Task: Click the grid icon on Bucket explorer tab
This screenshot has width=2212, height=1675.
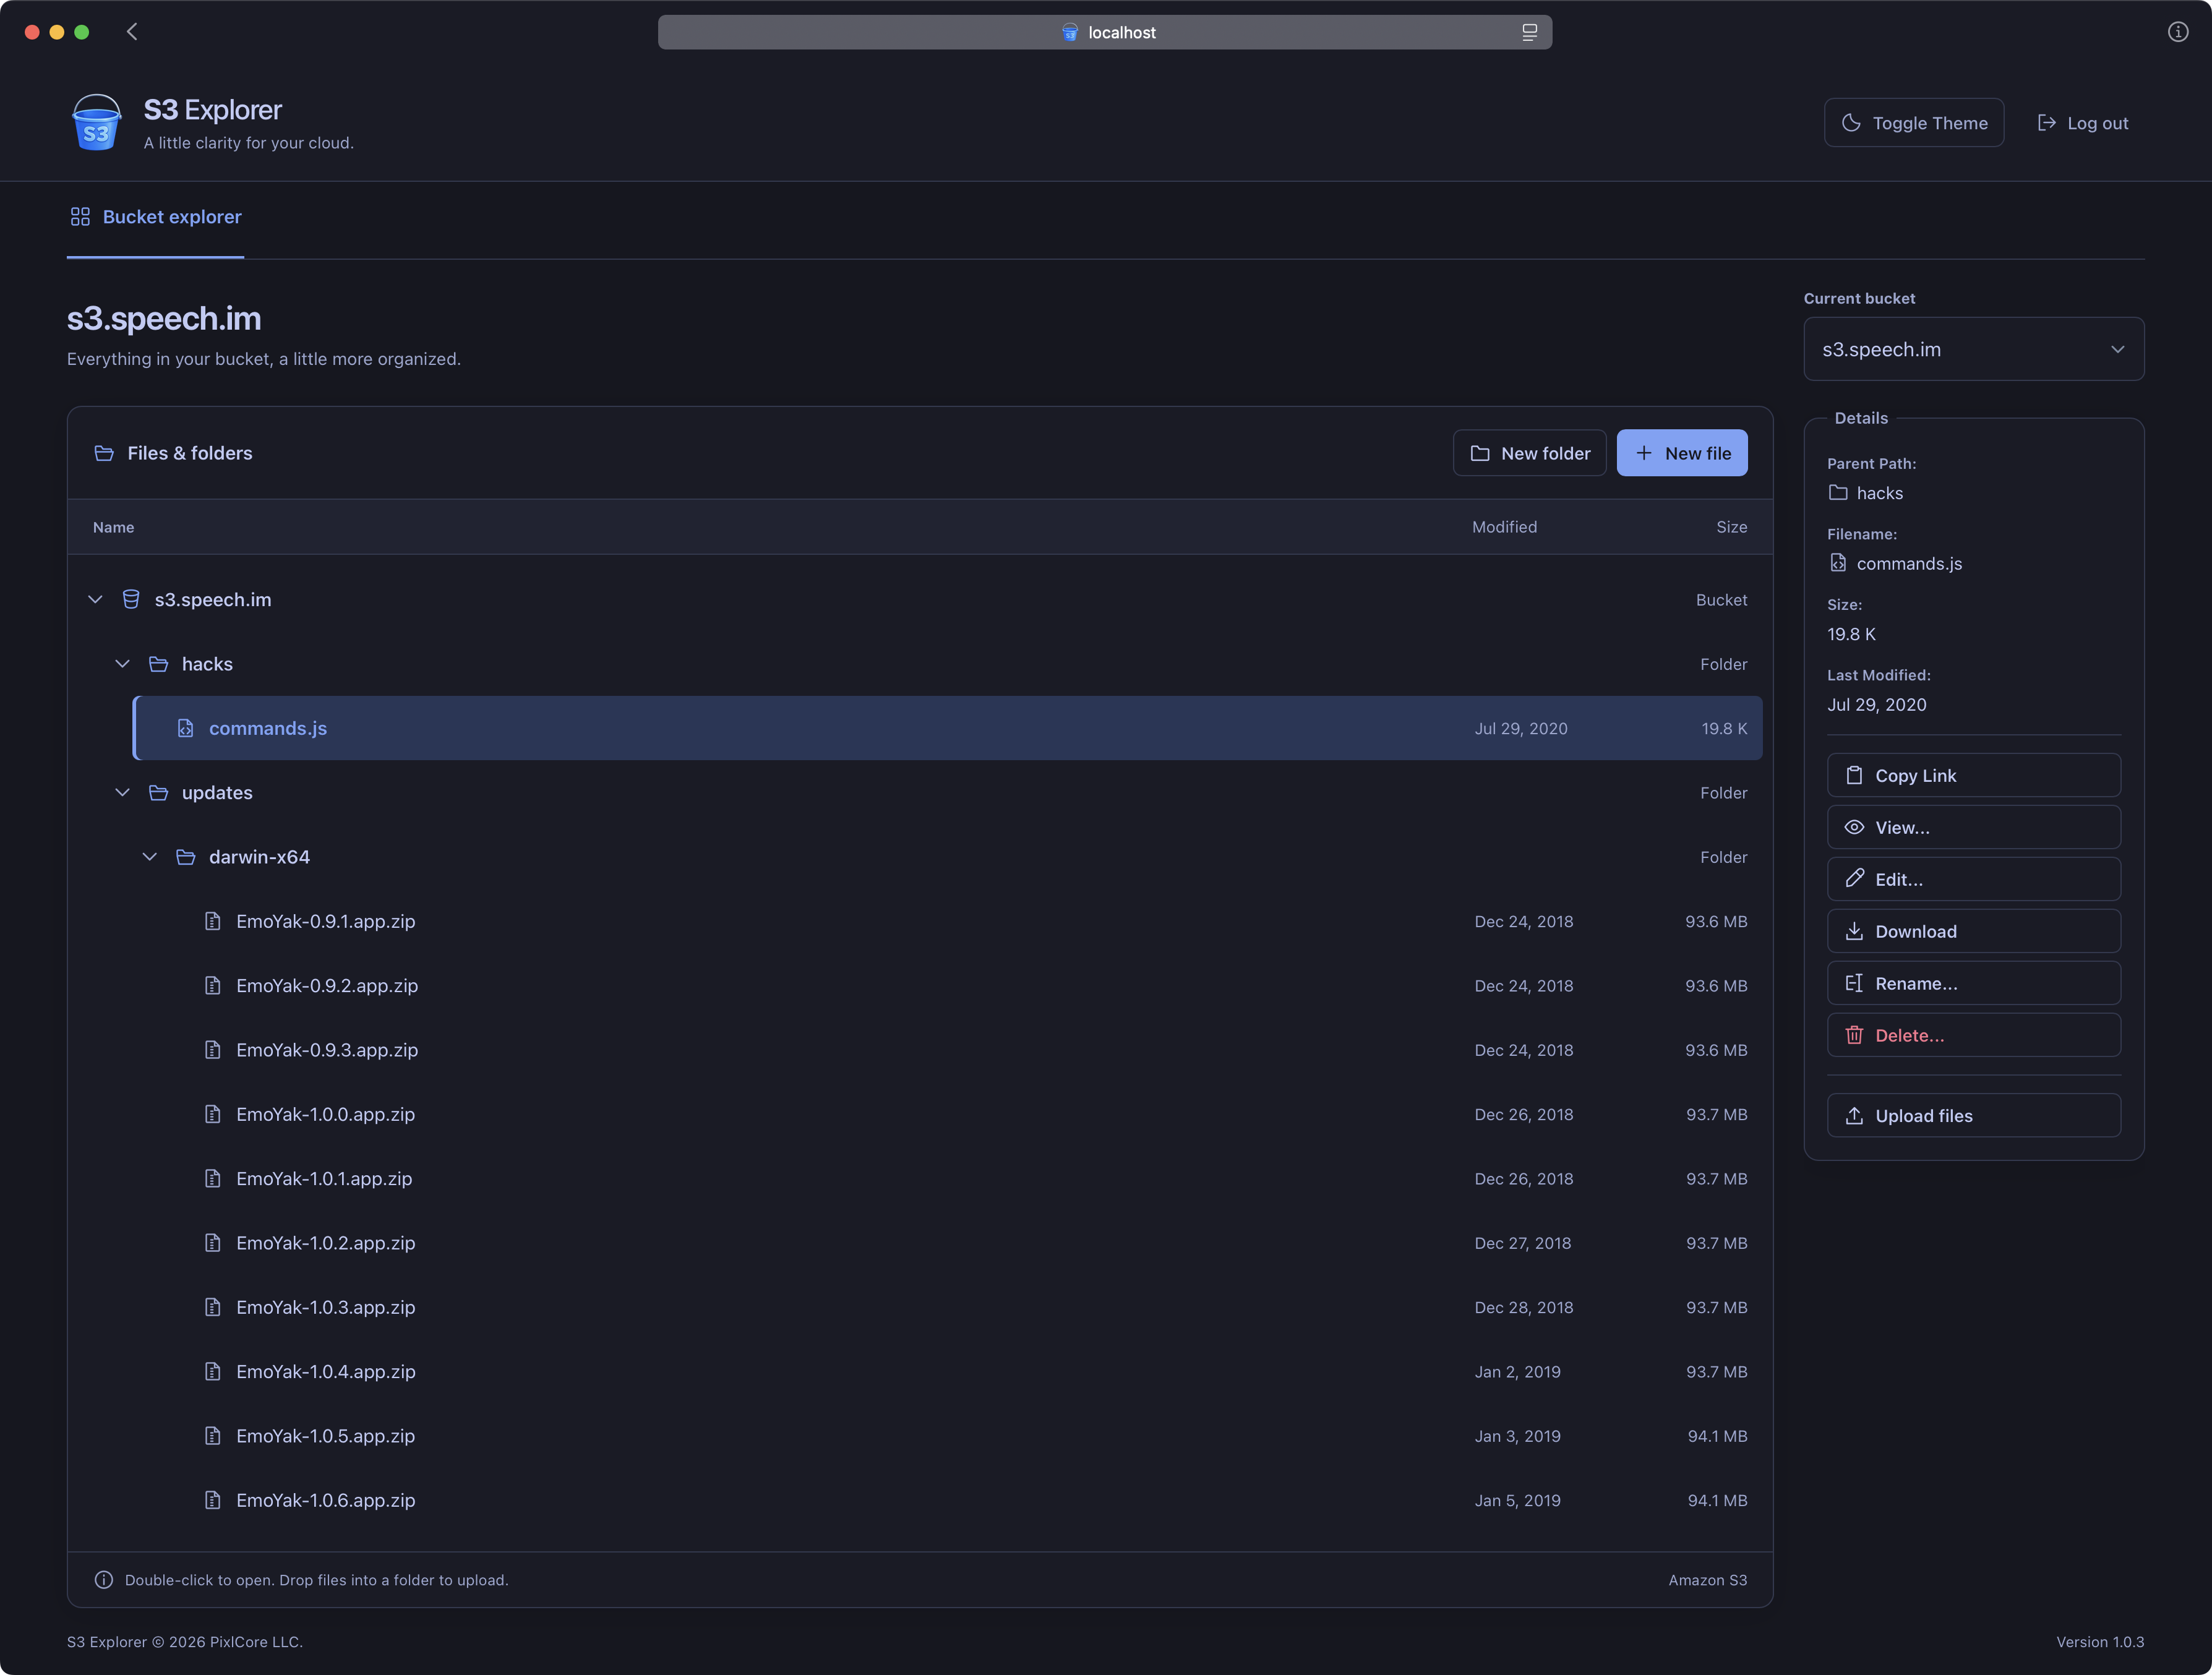Action: click(80, 217)
